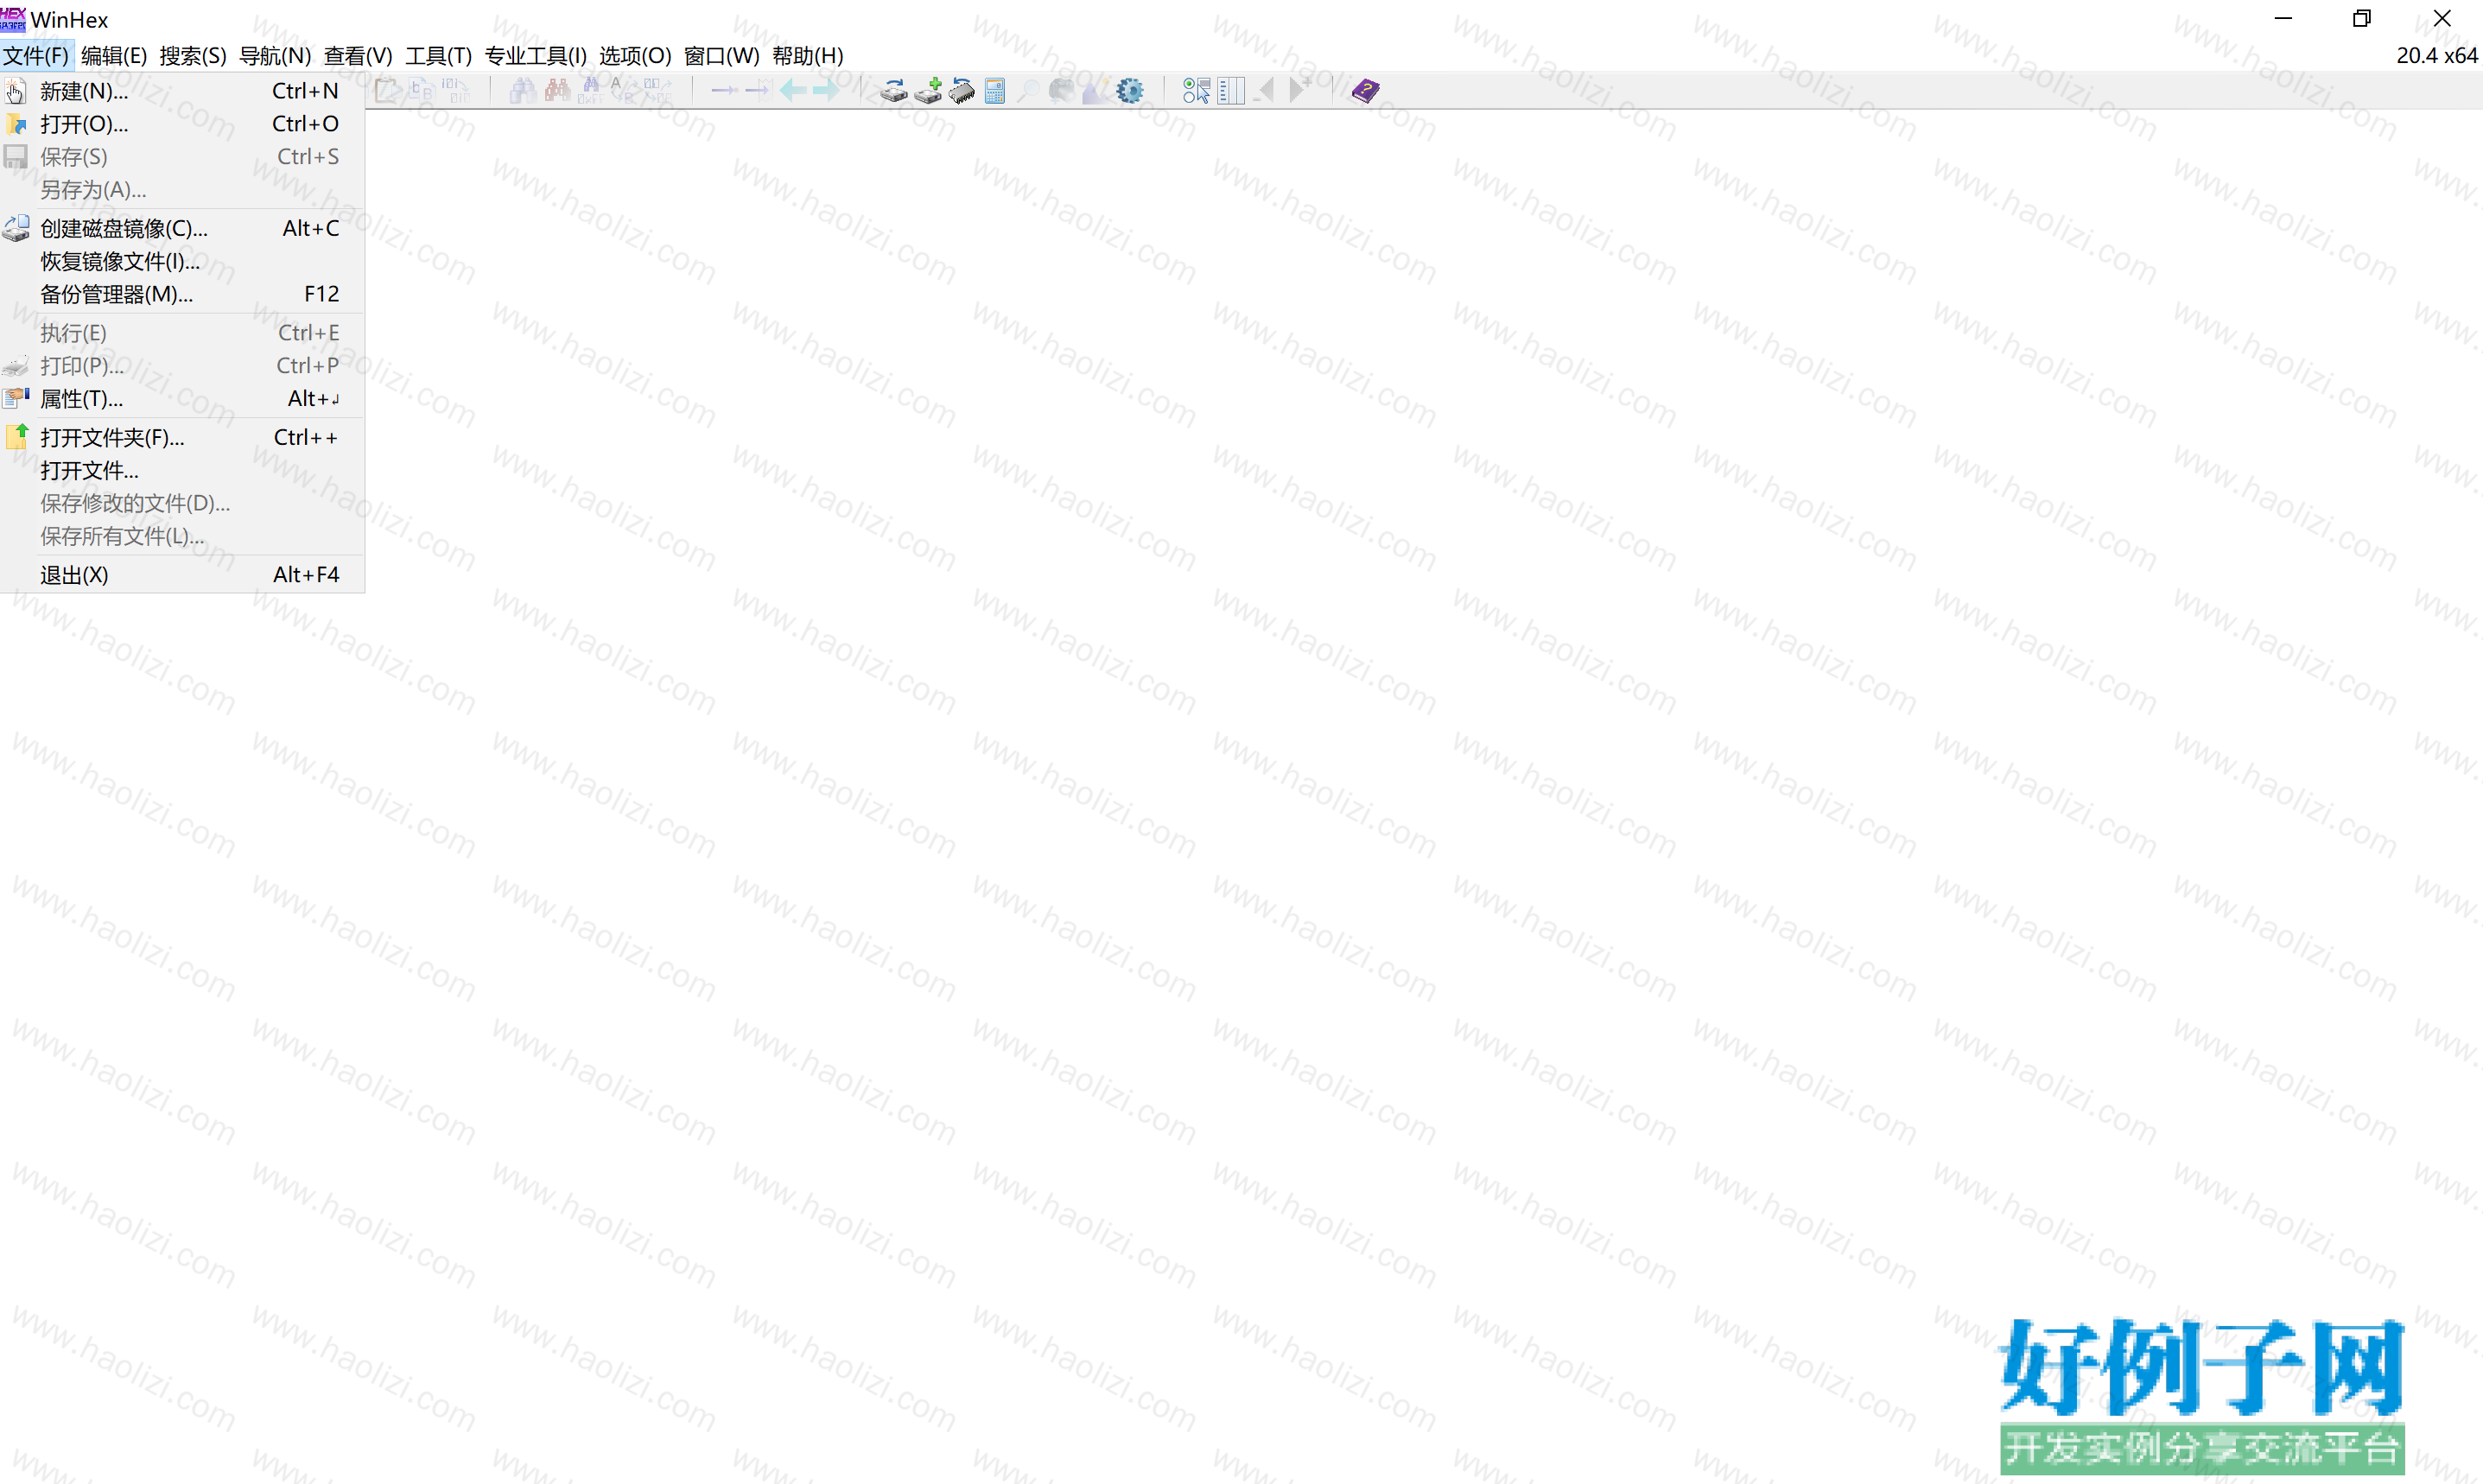Click the go to offset arrow icon
This screenshot has width=2483, height=1484.
724,91
